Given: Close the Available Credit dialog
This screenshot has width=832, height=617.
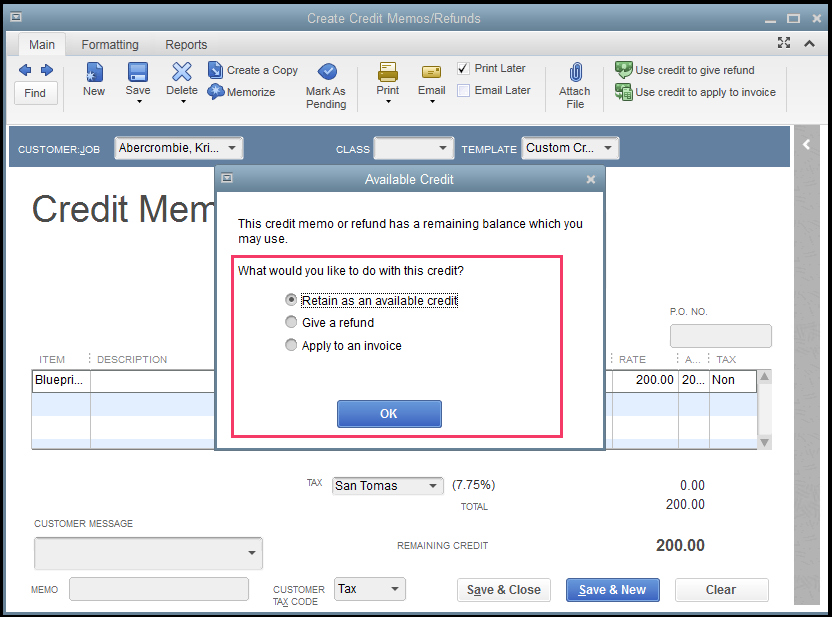Looking at the screenshot, I should pyautogui.click(x=591, y=179).
